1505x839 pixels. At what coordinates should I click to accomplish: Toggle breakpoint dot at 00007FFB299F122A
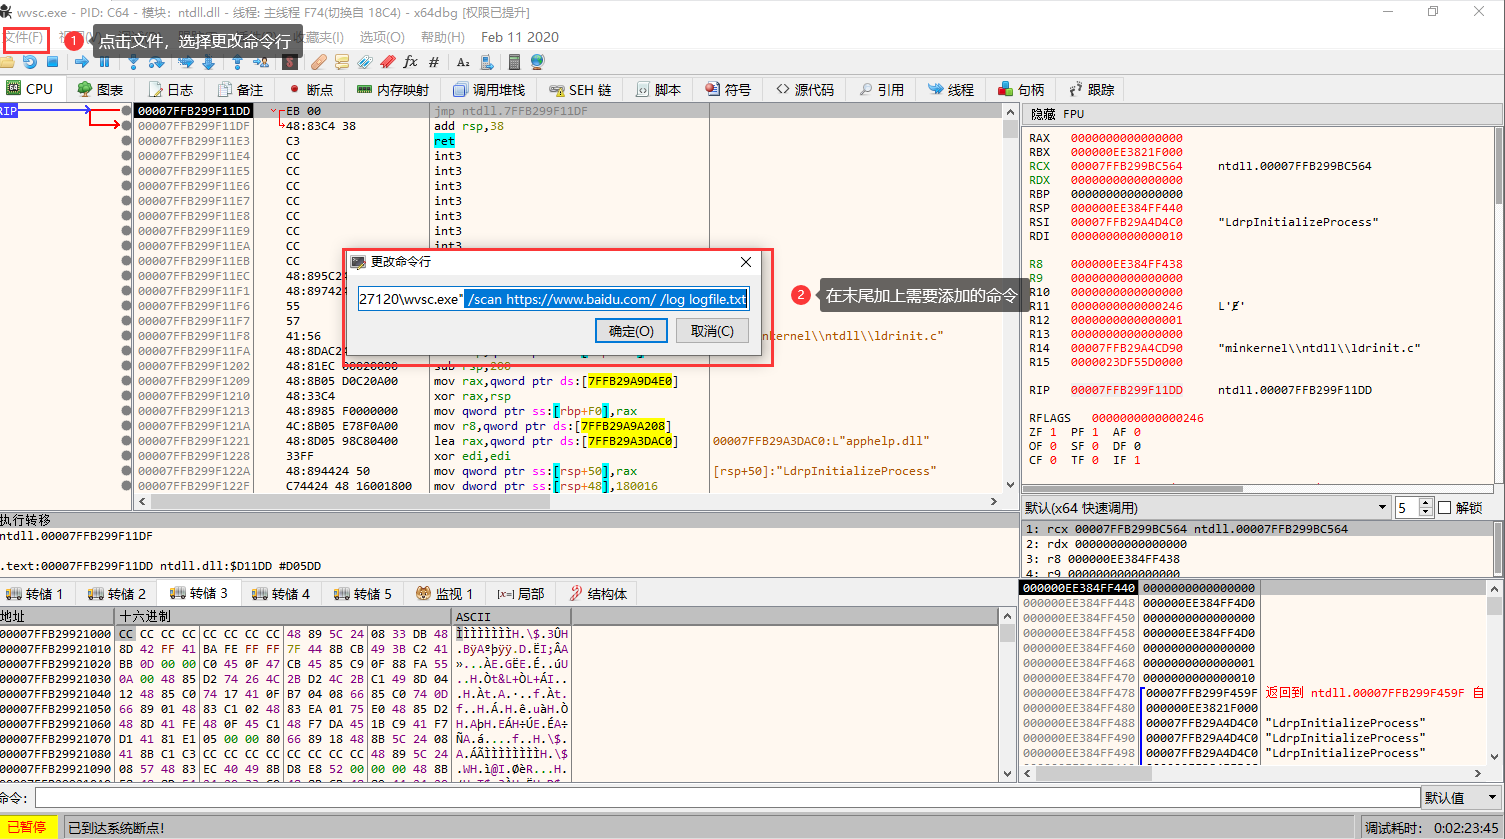coord(126,471)
